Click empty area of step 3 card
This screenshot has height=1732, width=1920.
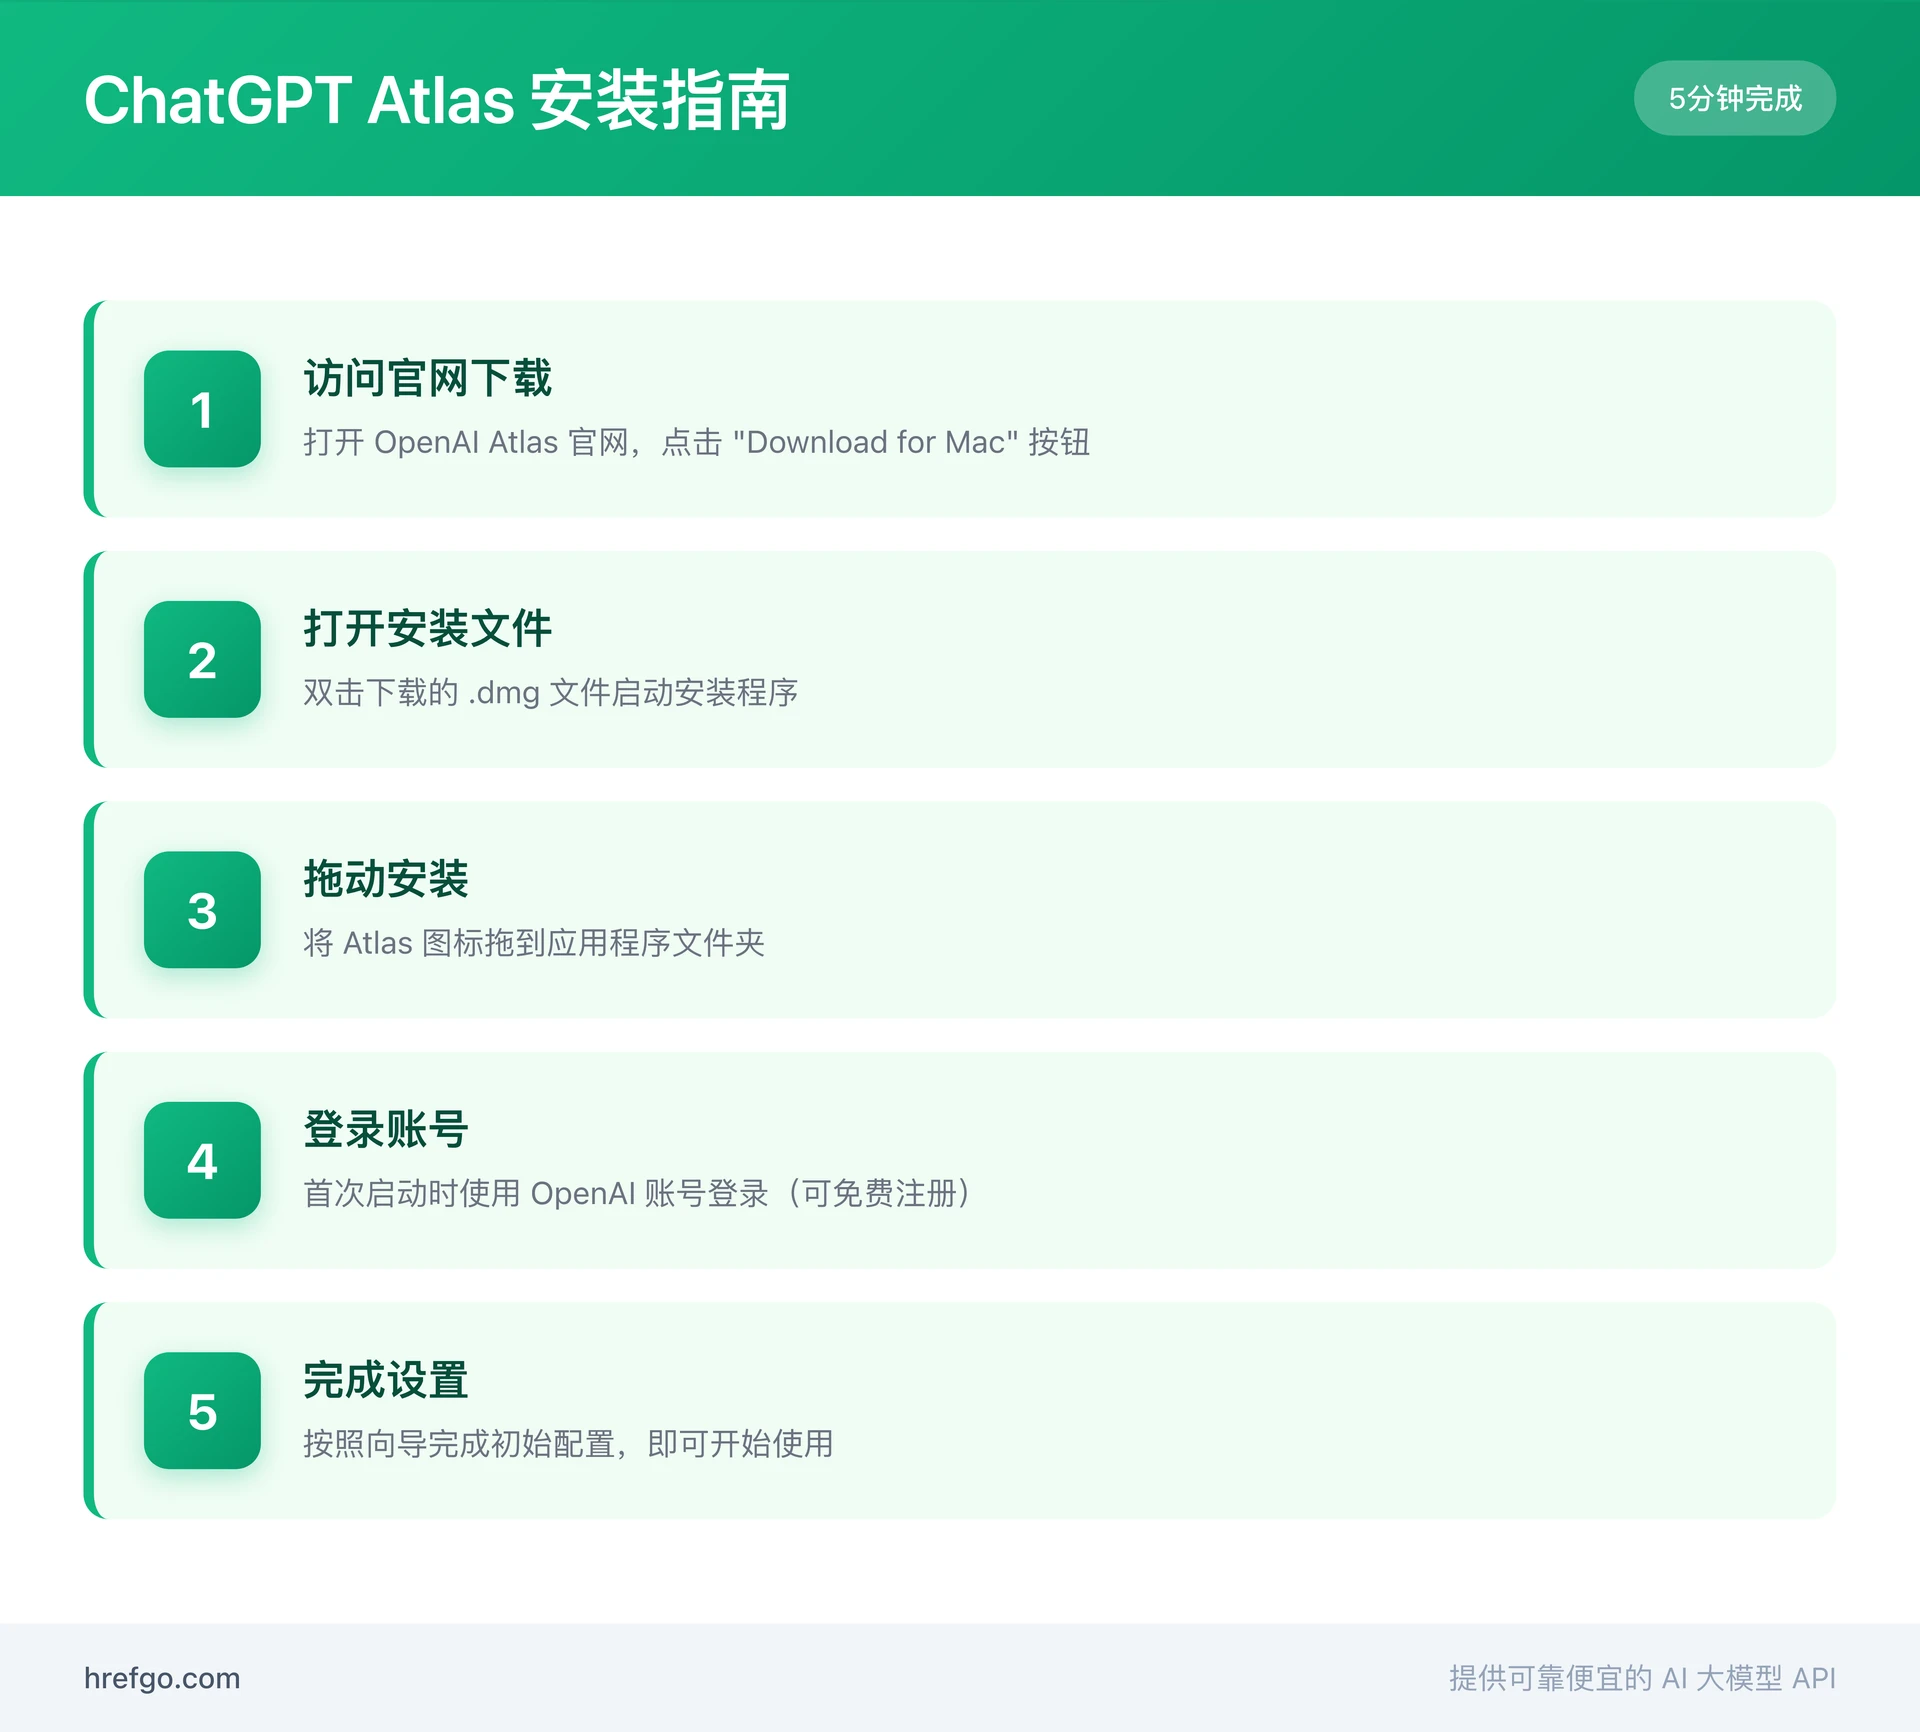point(1300,910)
